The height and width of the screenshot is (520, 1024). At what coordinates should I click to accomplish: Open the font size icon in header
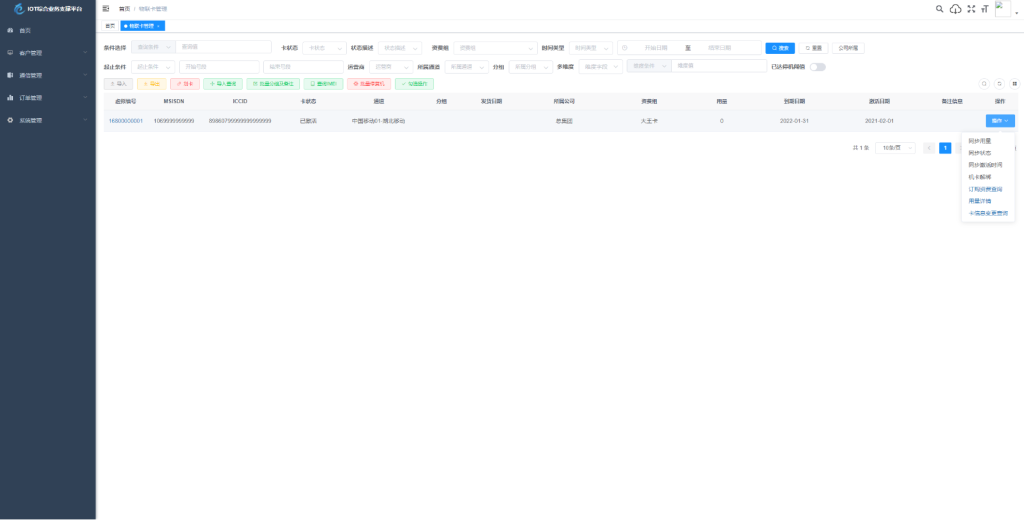click(985, 9)
